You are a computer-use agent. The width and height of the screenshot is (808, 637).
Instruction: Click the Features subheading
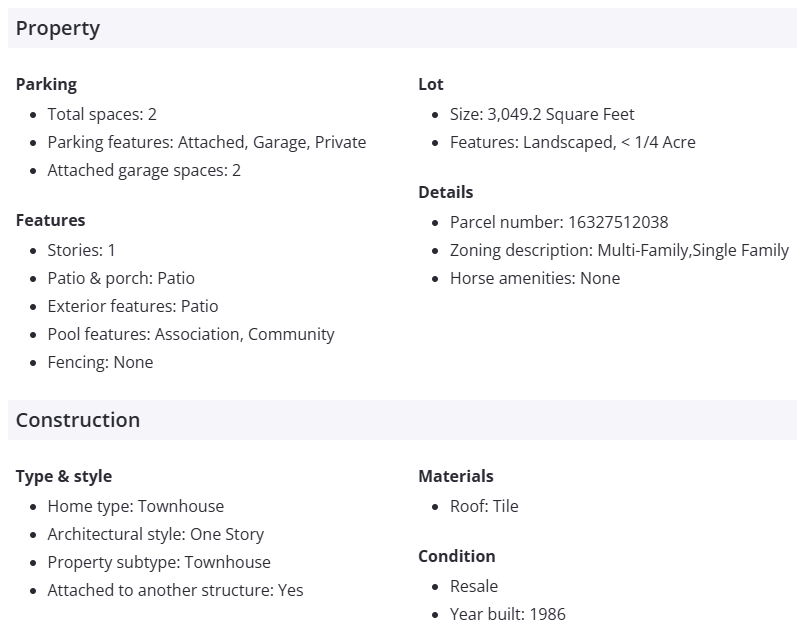50,220
